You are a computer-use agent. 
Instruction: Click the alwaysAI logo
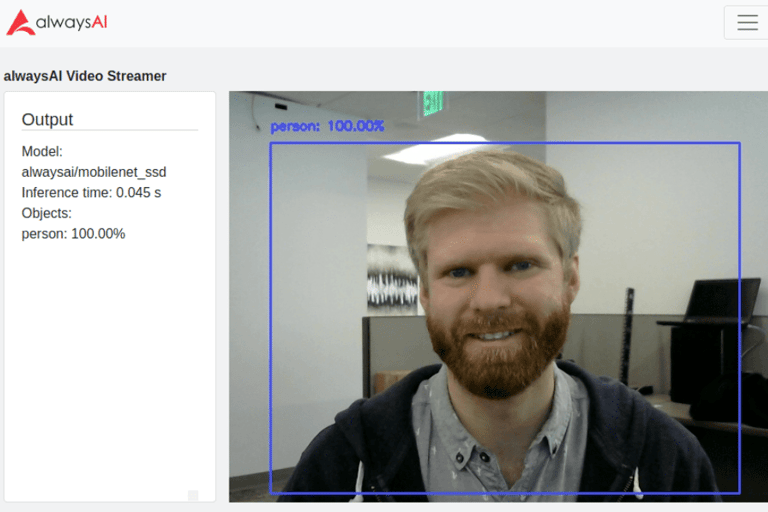[57, 23]
